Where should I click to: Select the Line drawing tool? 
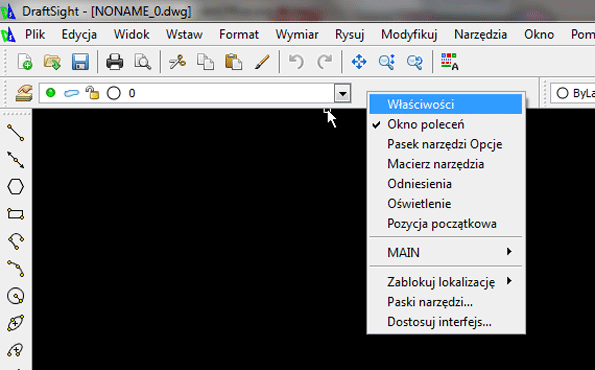pos(16,133)
